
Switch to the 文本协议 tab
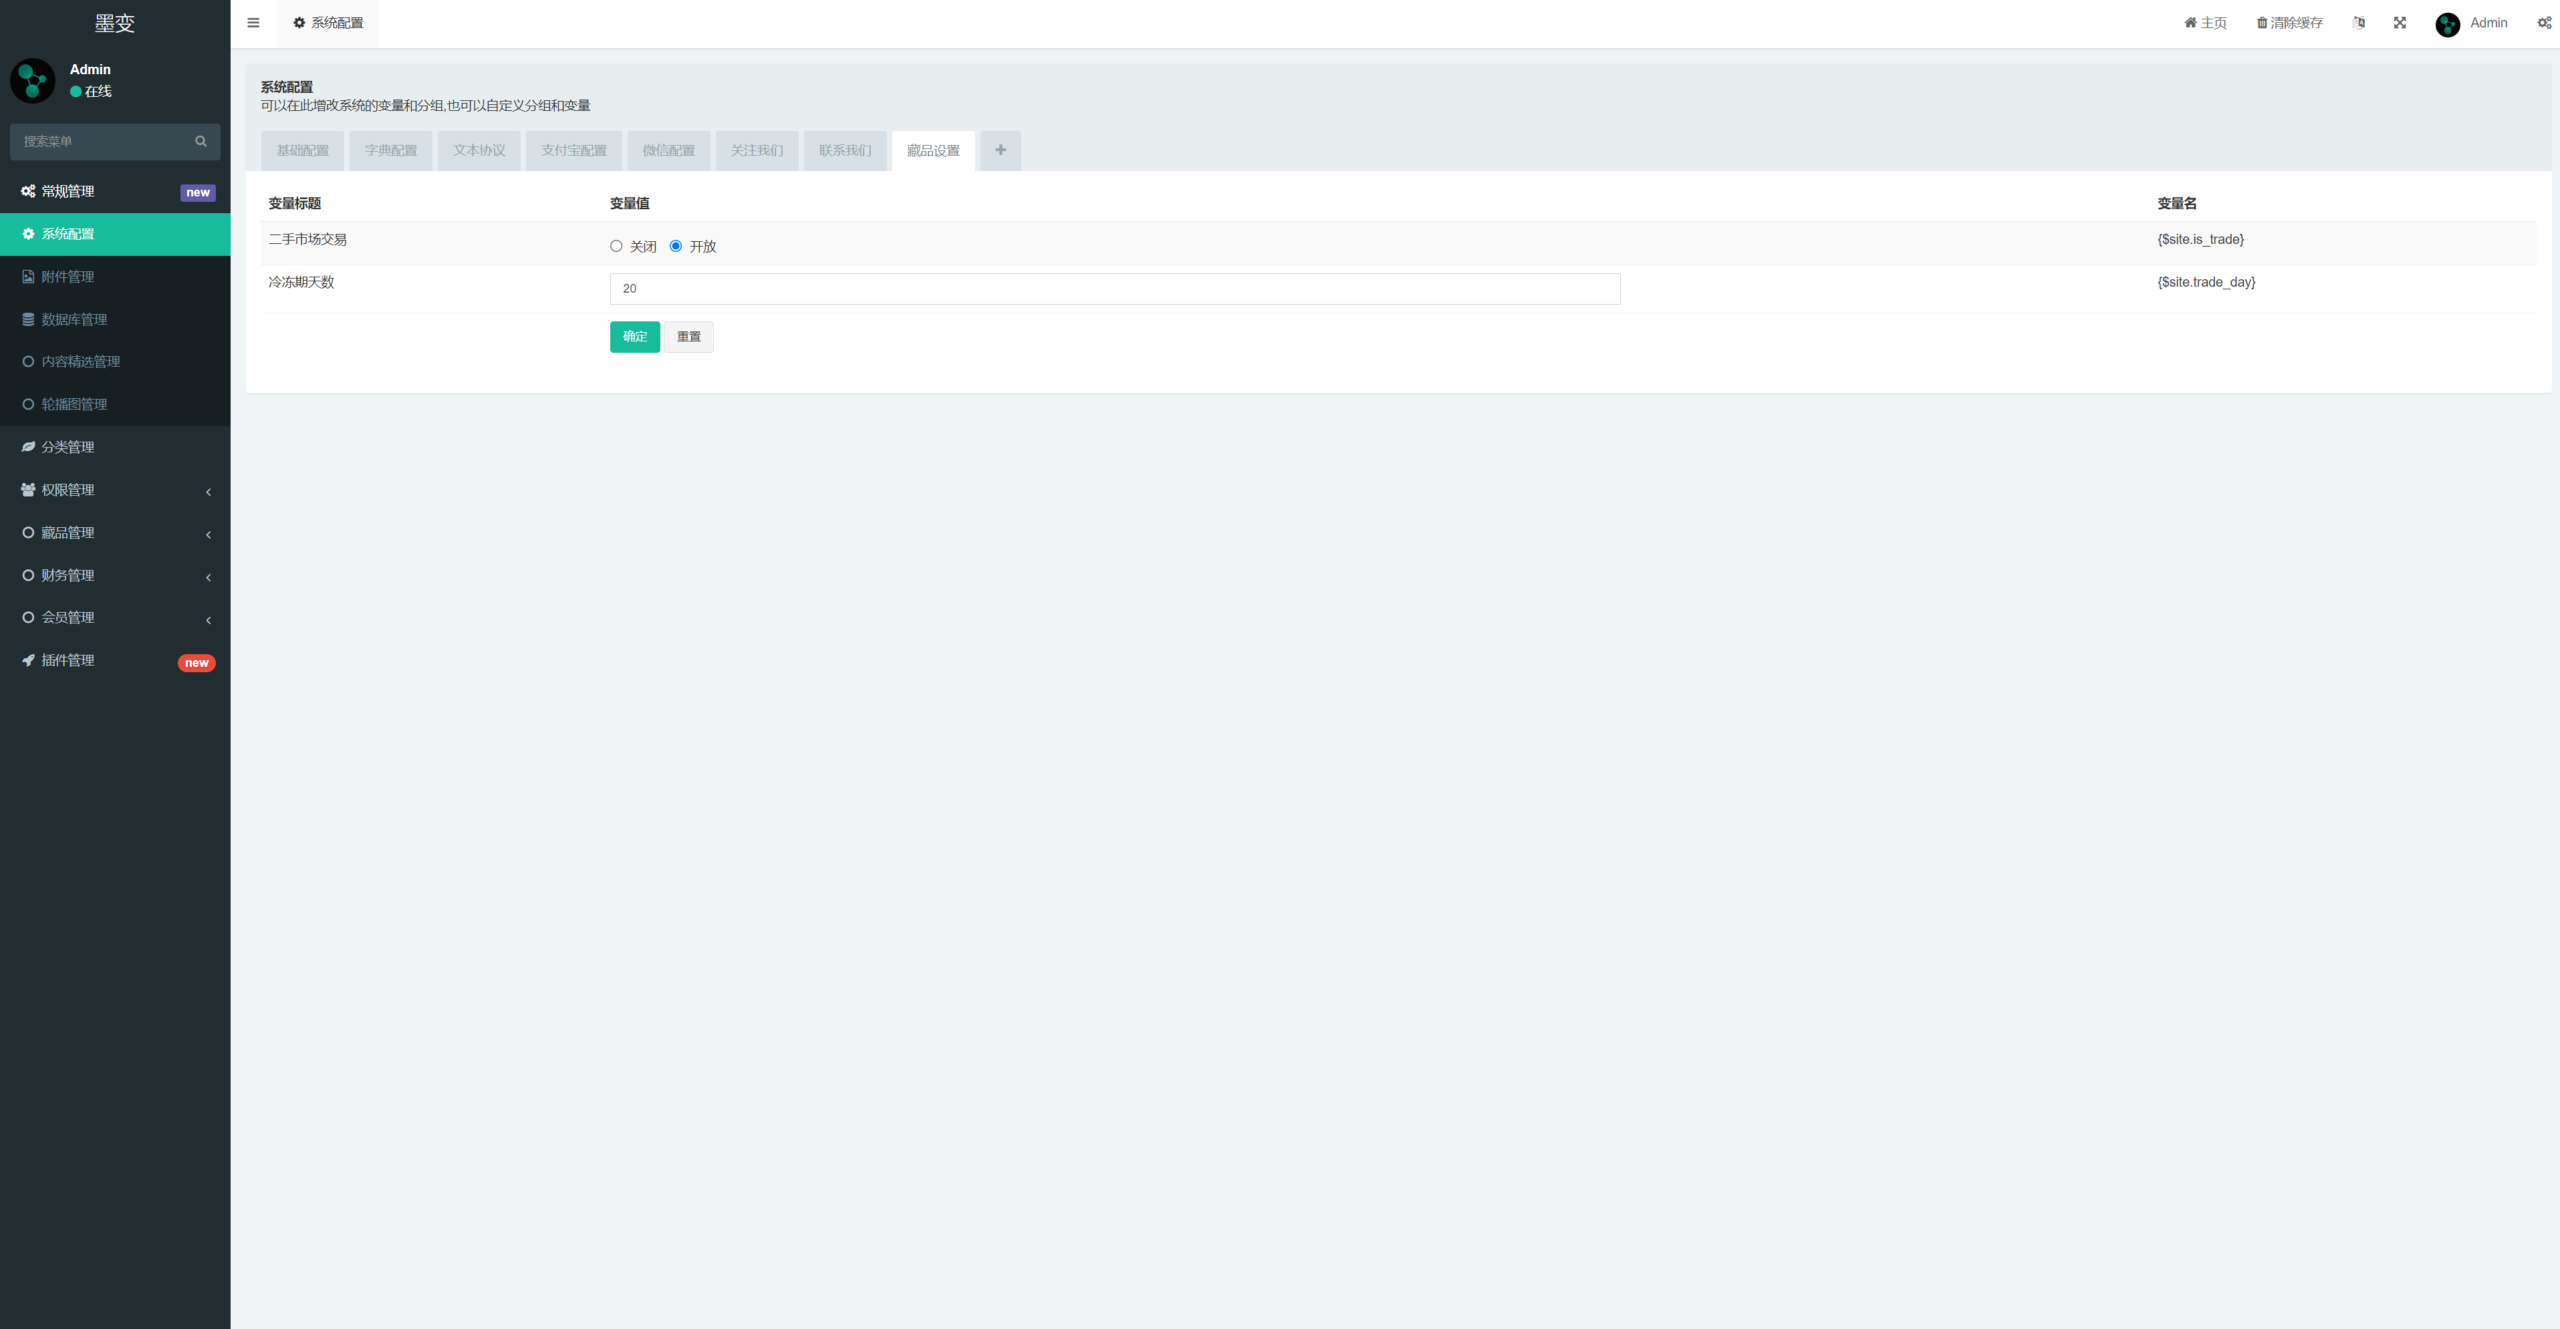(x=479, y=150)
